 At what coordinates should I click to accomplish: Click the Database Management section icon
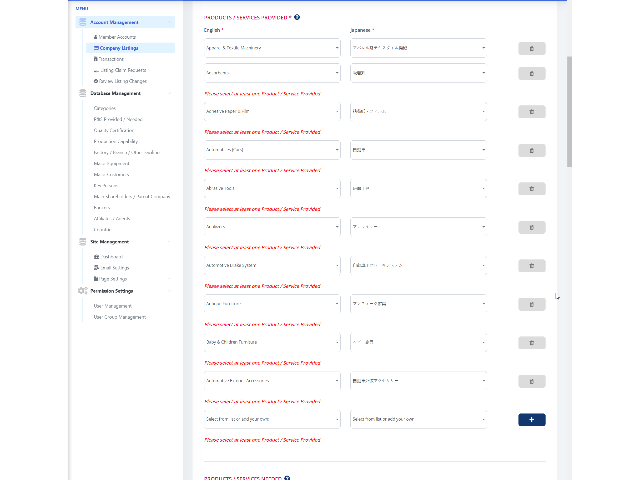point(82,93)
